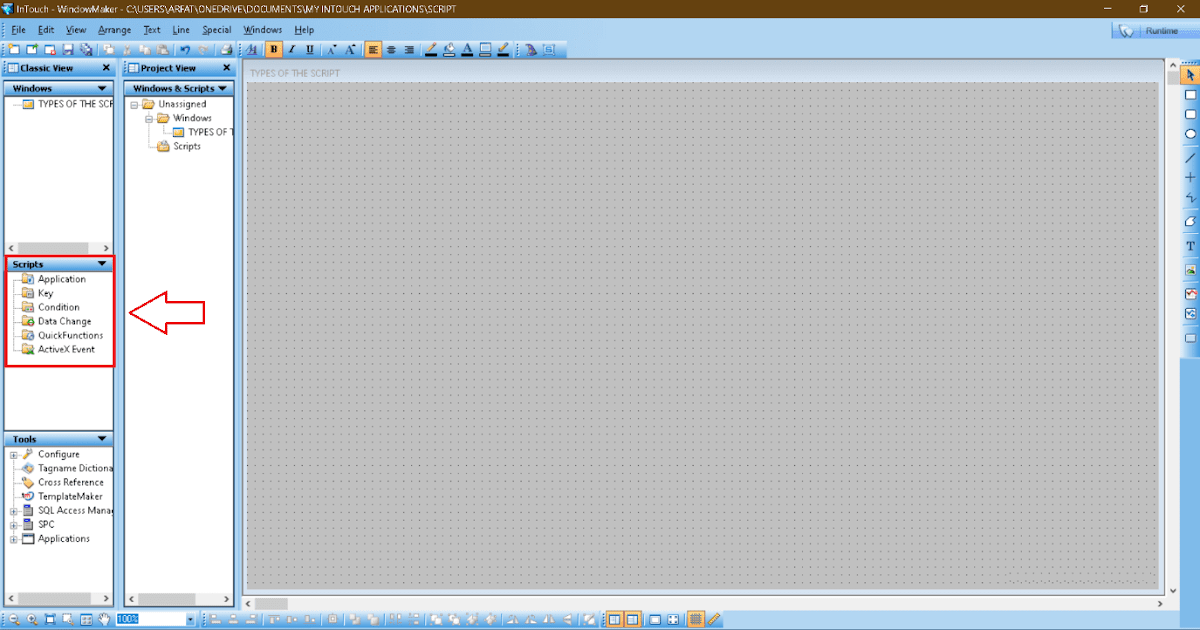Screen dimensions: 1200x630
Task: Open the Special menu
Action: [x=216, y=29]
